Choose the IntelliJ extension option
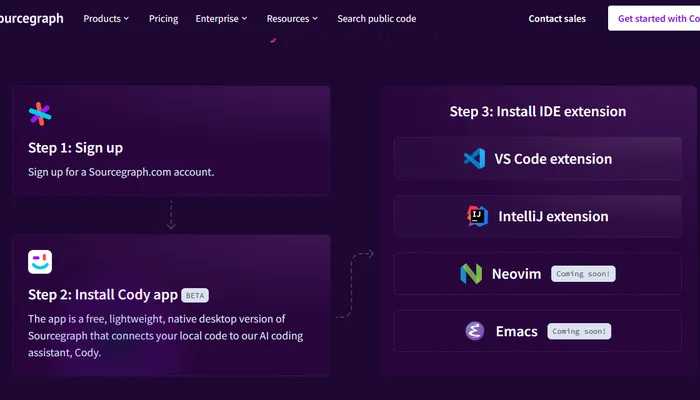700x400 pixels. 551,216
